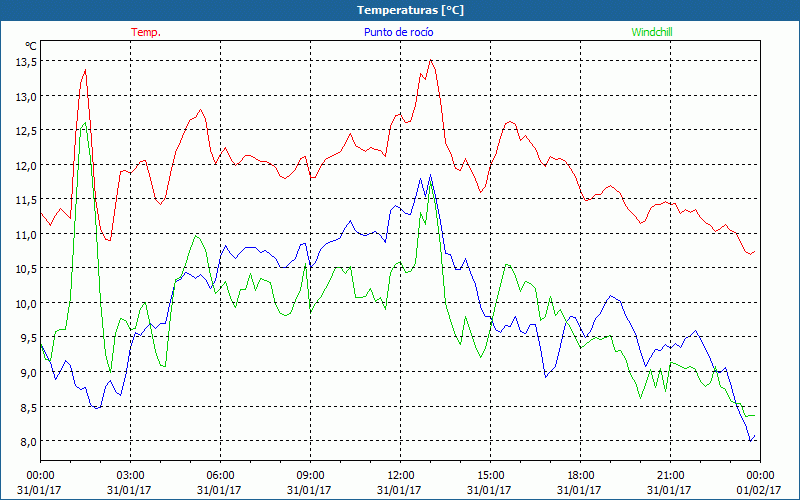
Task: Select the green 'Windchill' legend label
Action: tap(652, 32)
